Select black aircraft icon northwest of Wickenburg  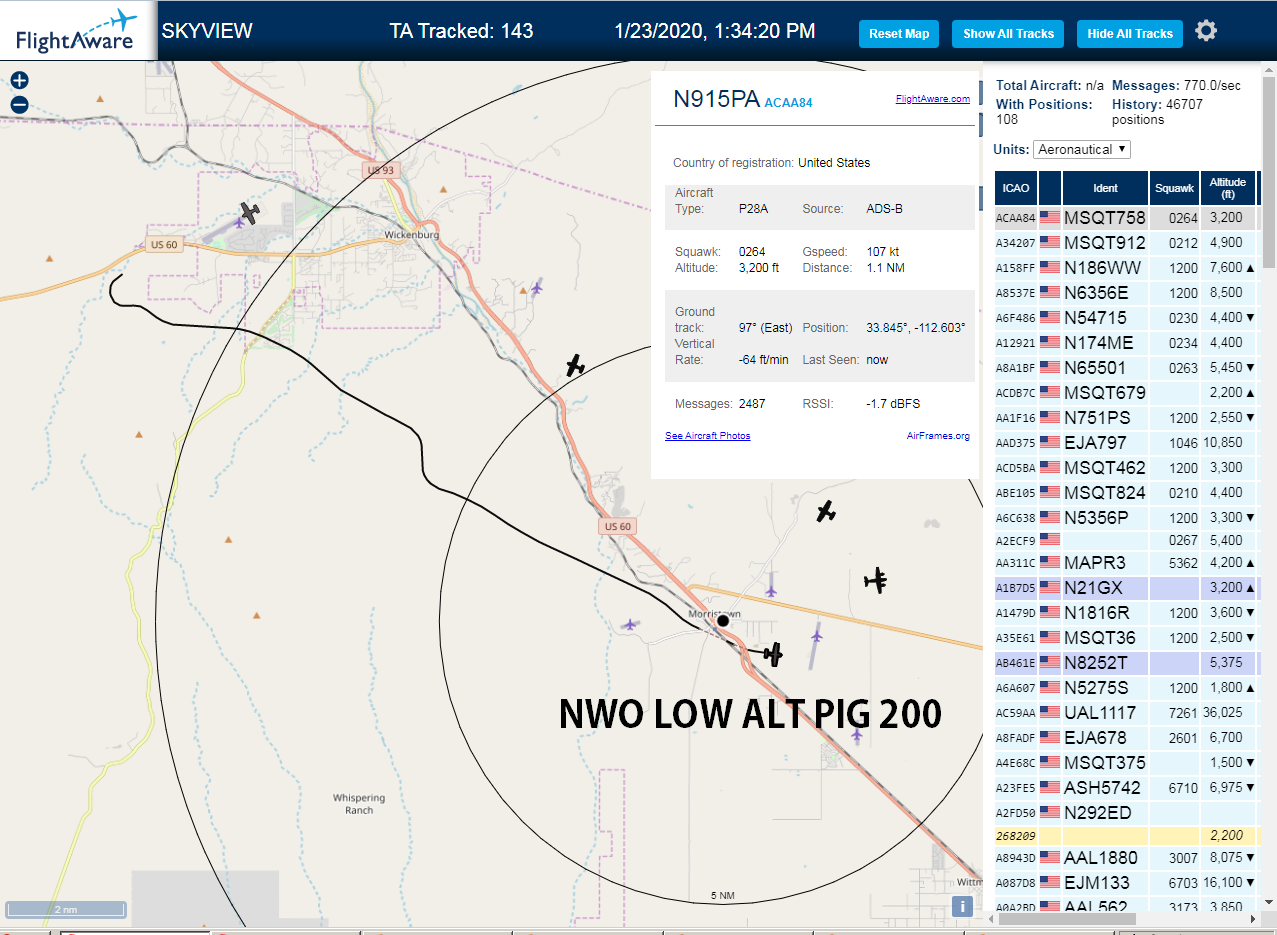pos(249,212)
